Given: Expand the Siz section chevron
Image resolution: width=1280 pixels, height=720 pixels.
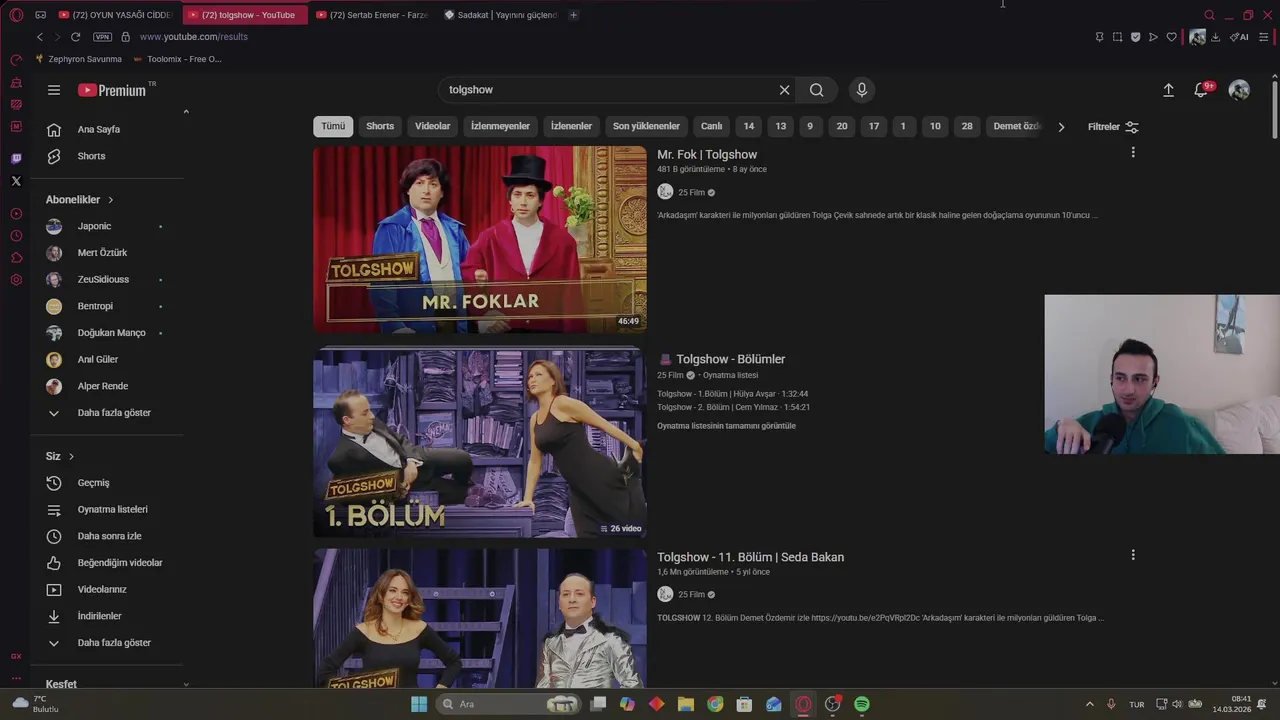Looking at the screenshot, I should (71, 456).
